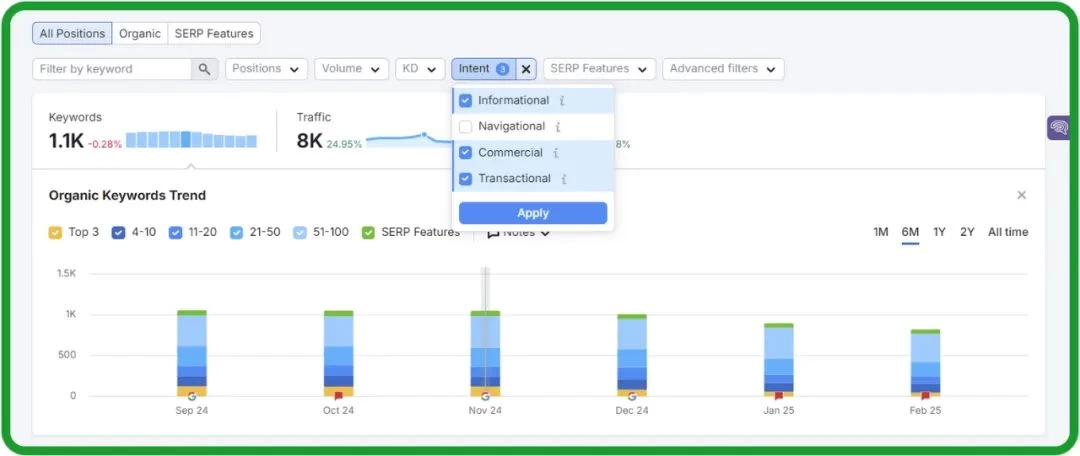Click the Google icon under Nov 24
The image size is (1080, 456).
tap(485, 396)
